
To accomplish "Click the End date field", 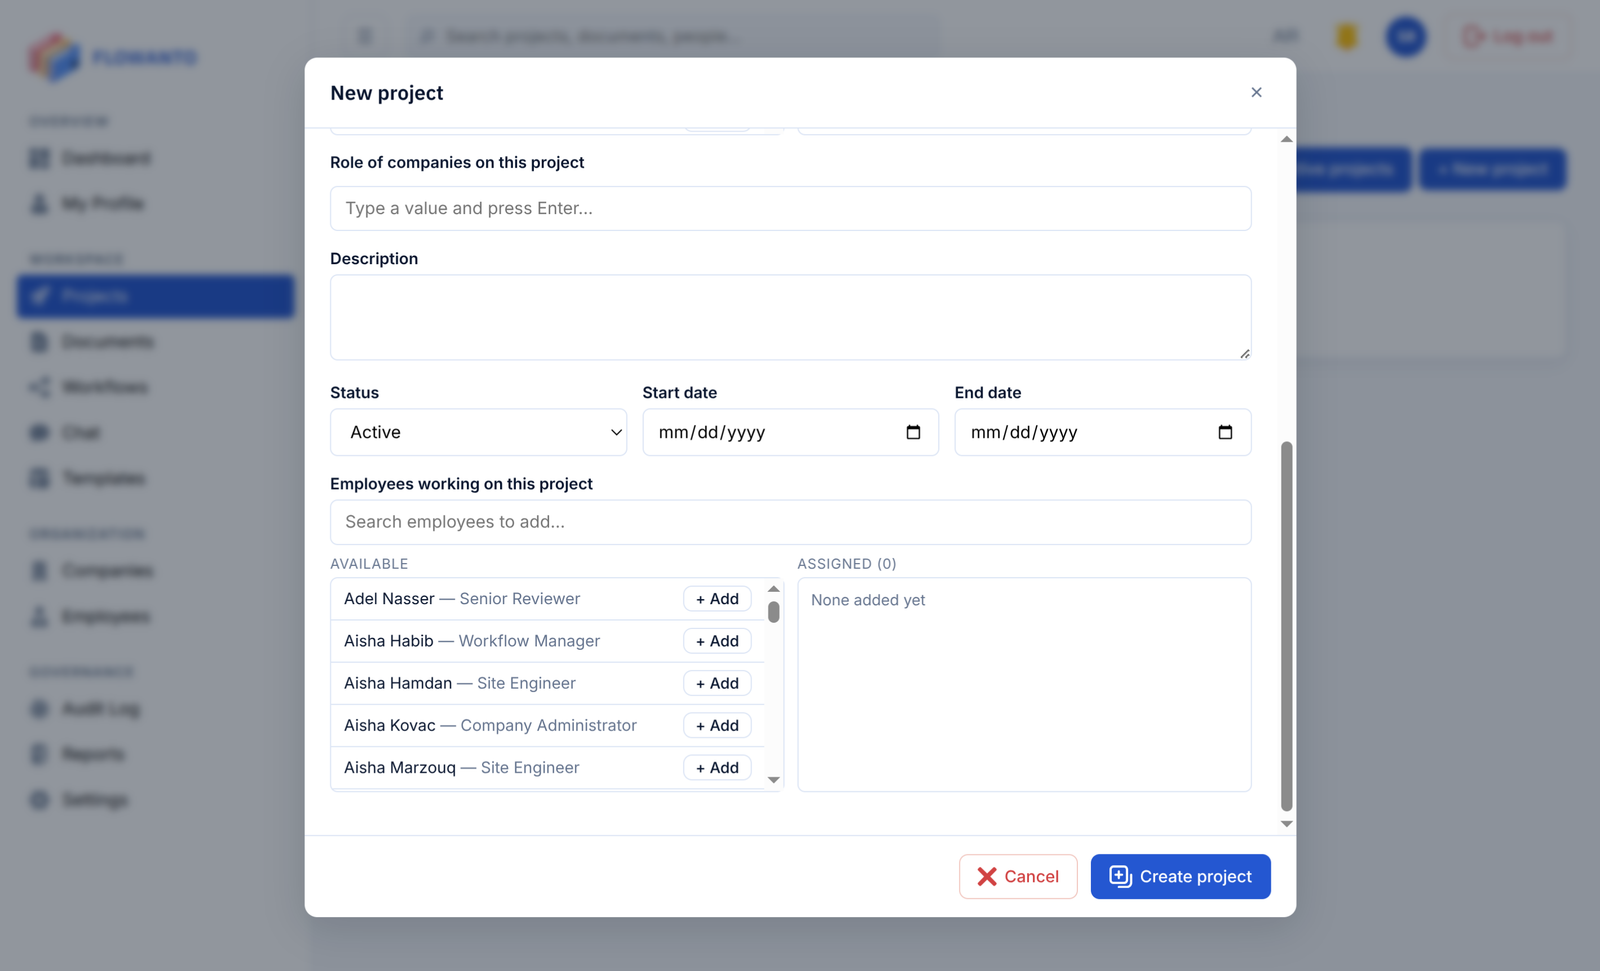I will (1102, 432).
